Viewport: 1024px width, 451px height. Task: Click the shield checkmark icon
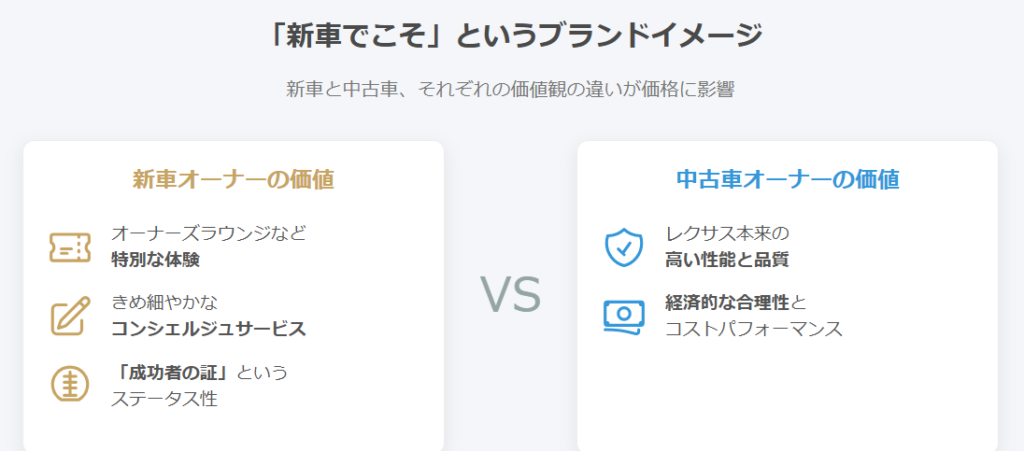pyautogui.click(x=624, y=247)
